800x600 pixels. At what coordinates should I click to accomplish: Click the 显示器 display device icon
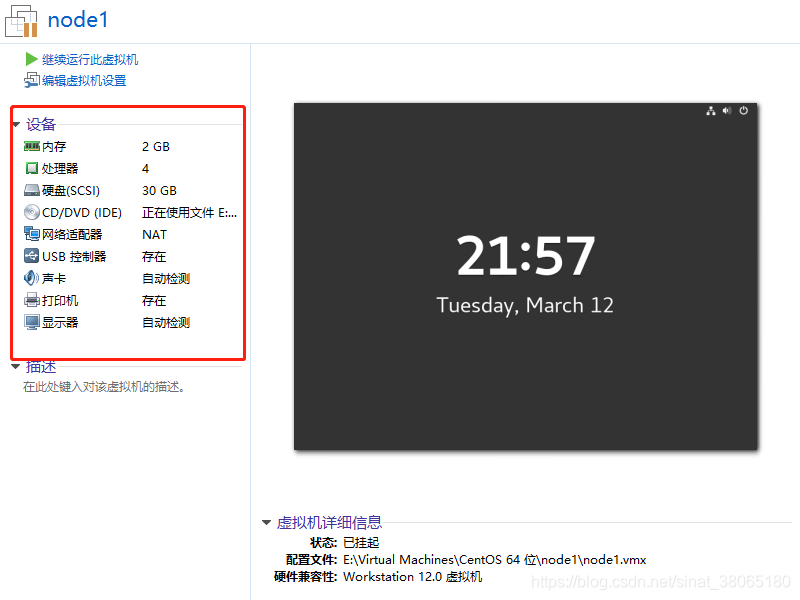click(31, 322)
